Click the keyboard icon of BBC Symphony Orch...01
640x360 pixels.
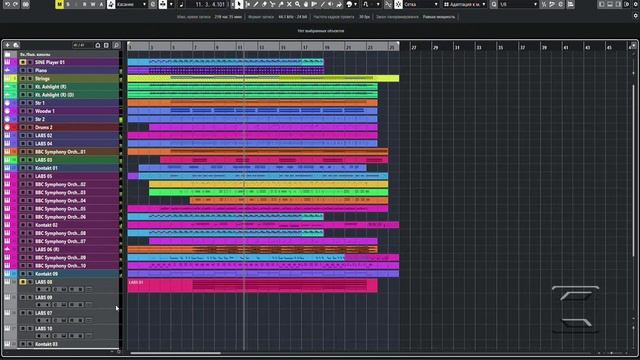coord(7,151)
